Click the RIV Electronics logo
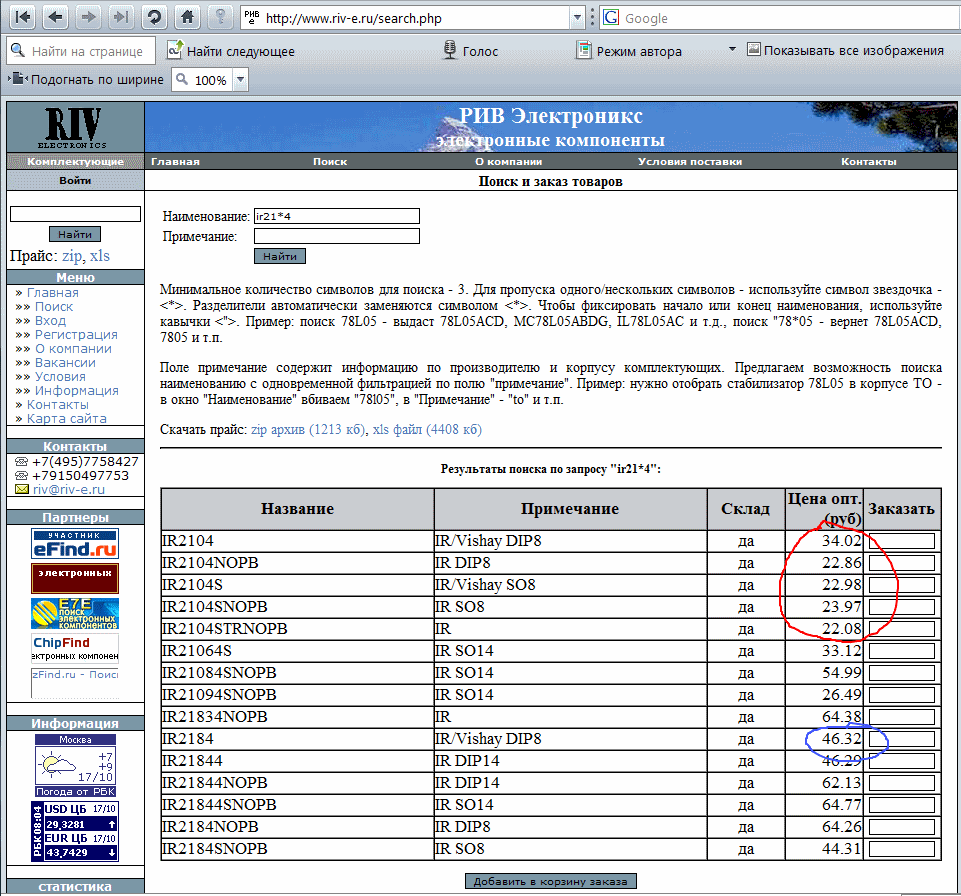Viewport: 961px width, 896px height. point(75,127)
